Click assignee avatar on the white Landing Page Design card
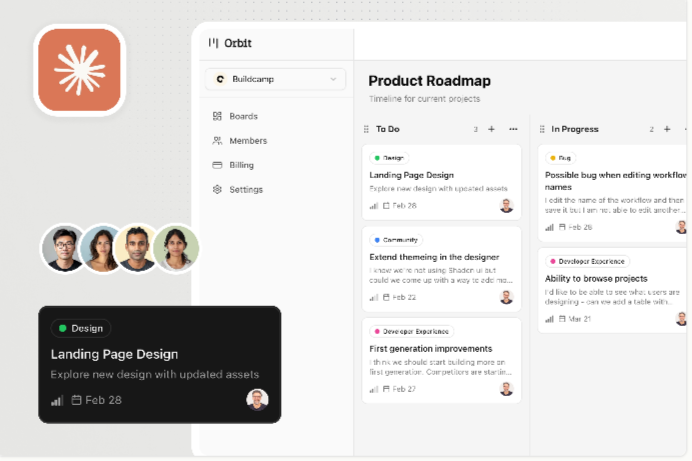 (x=506, y=206)
